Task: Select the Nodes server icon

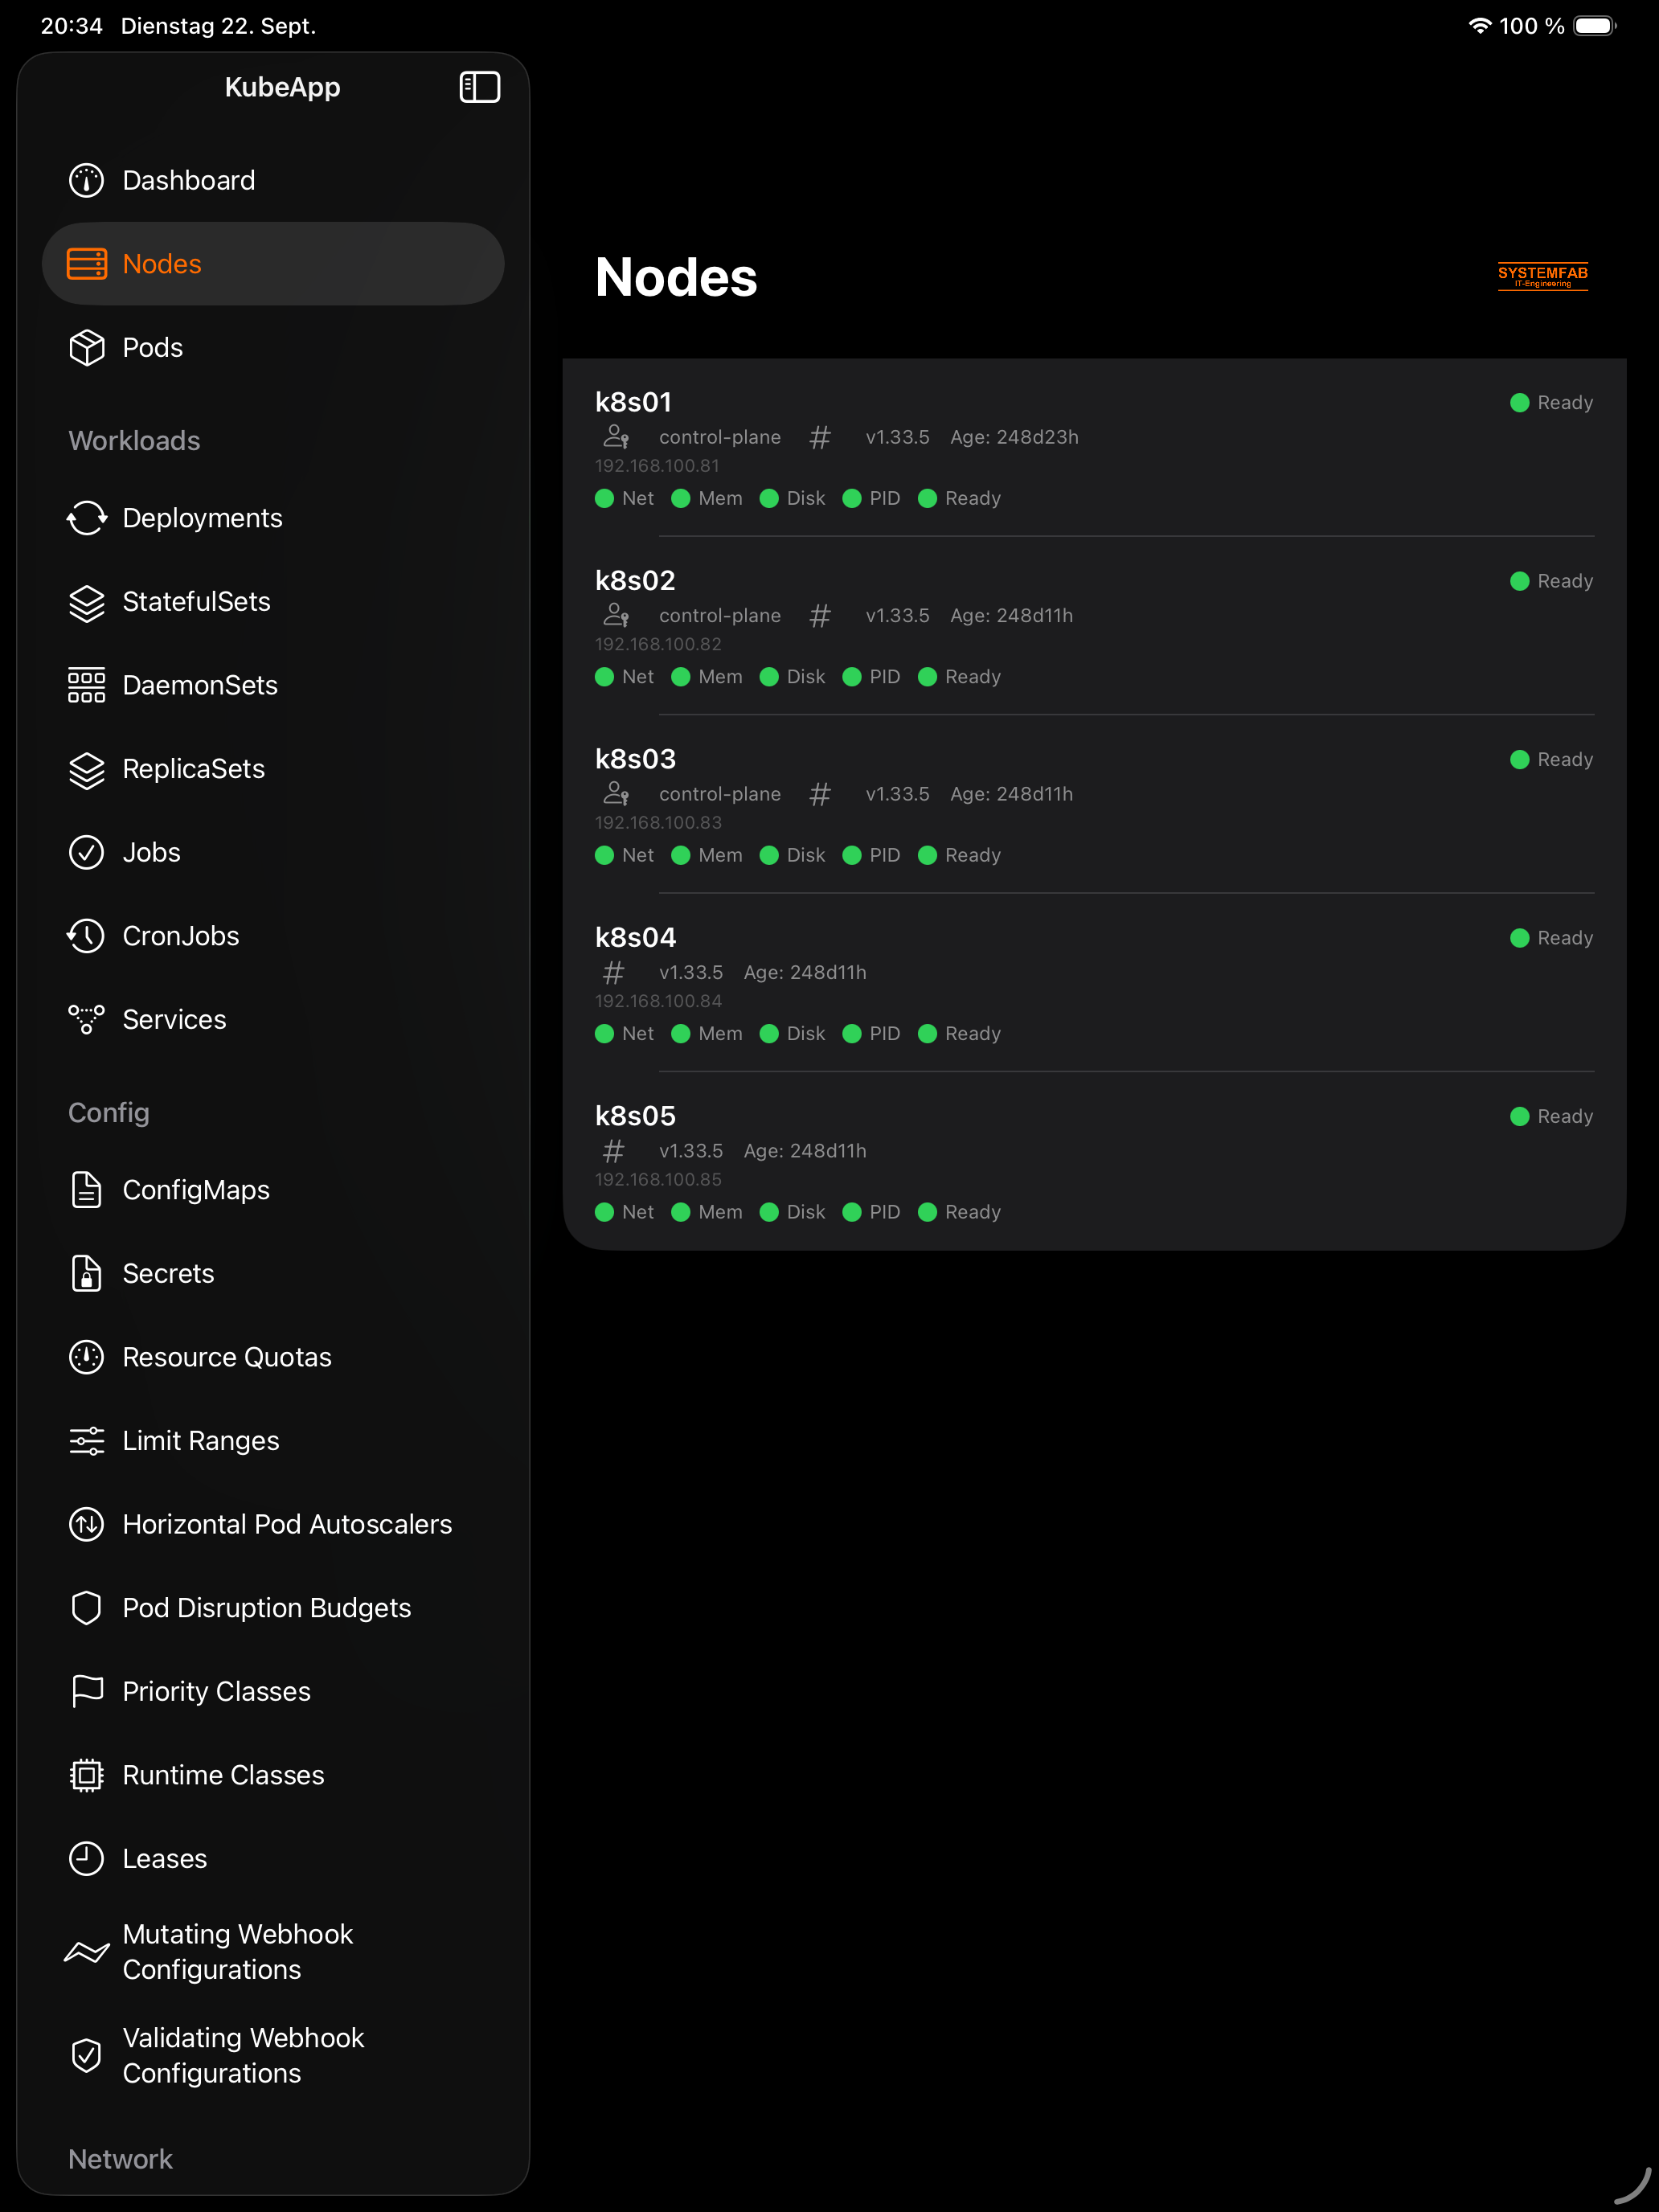Action: pos(87,264)
